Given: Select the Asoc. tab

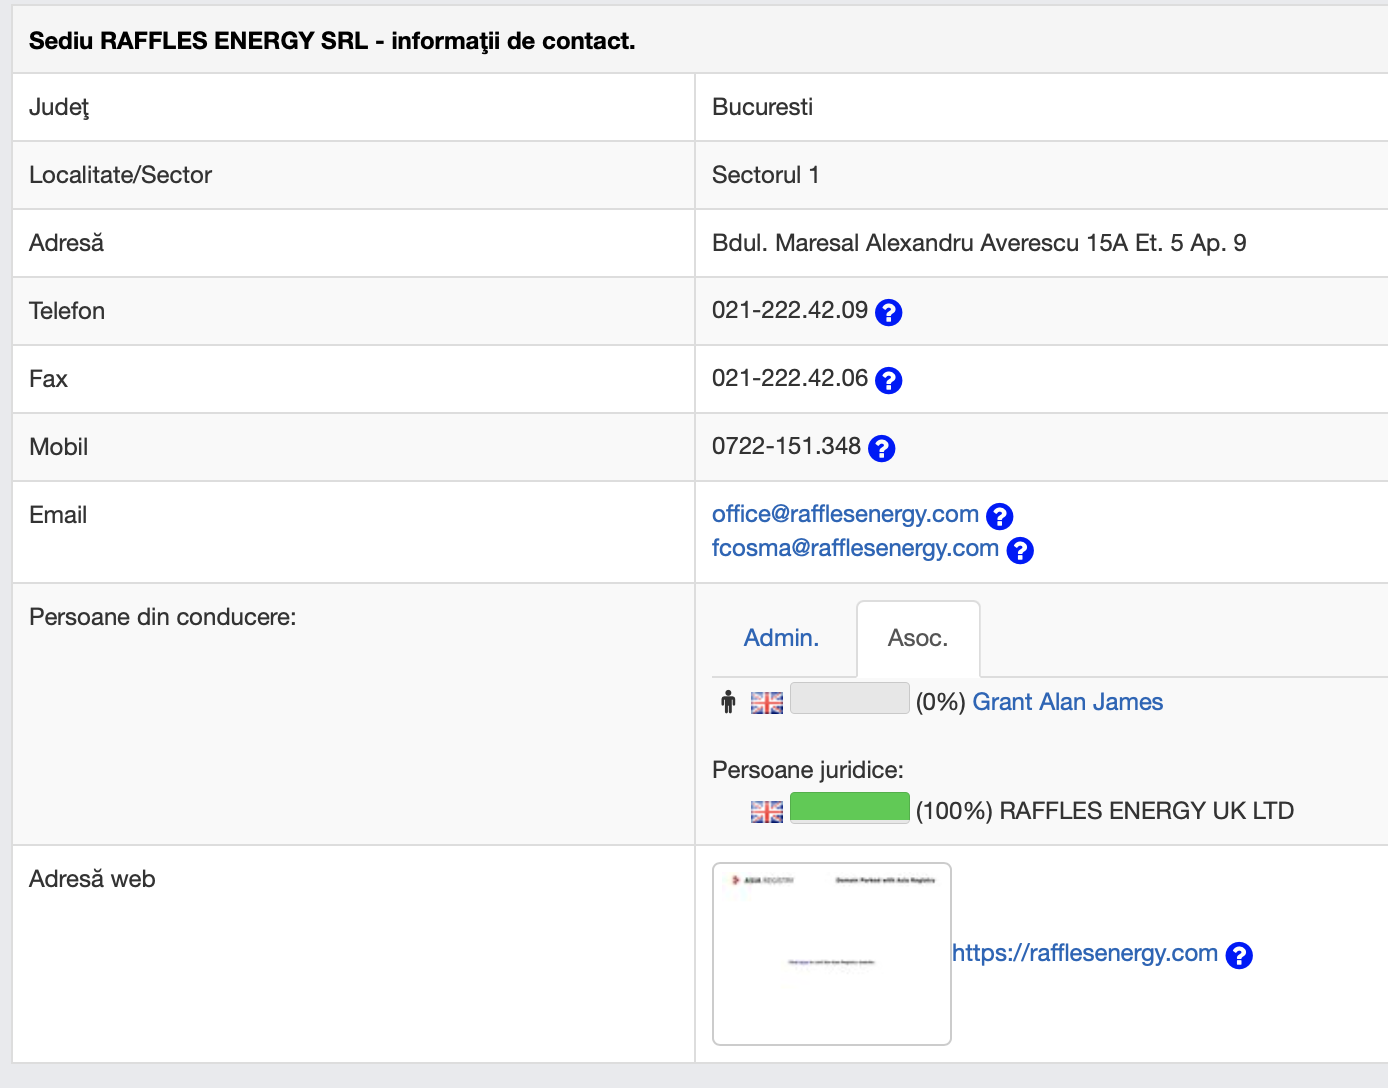Looking at the screenshot, I should [917, 638].
